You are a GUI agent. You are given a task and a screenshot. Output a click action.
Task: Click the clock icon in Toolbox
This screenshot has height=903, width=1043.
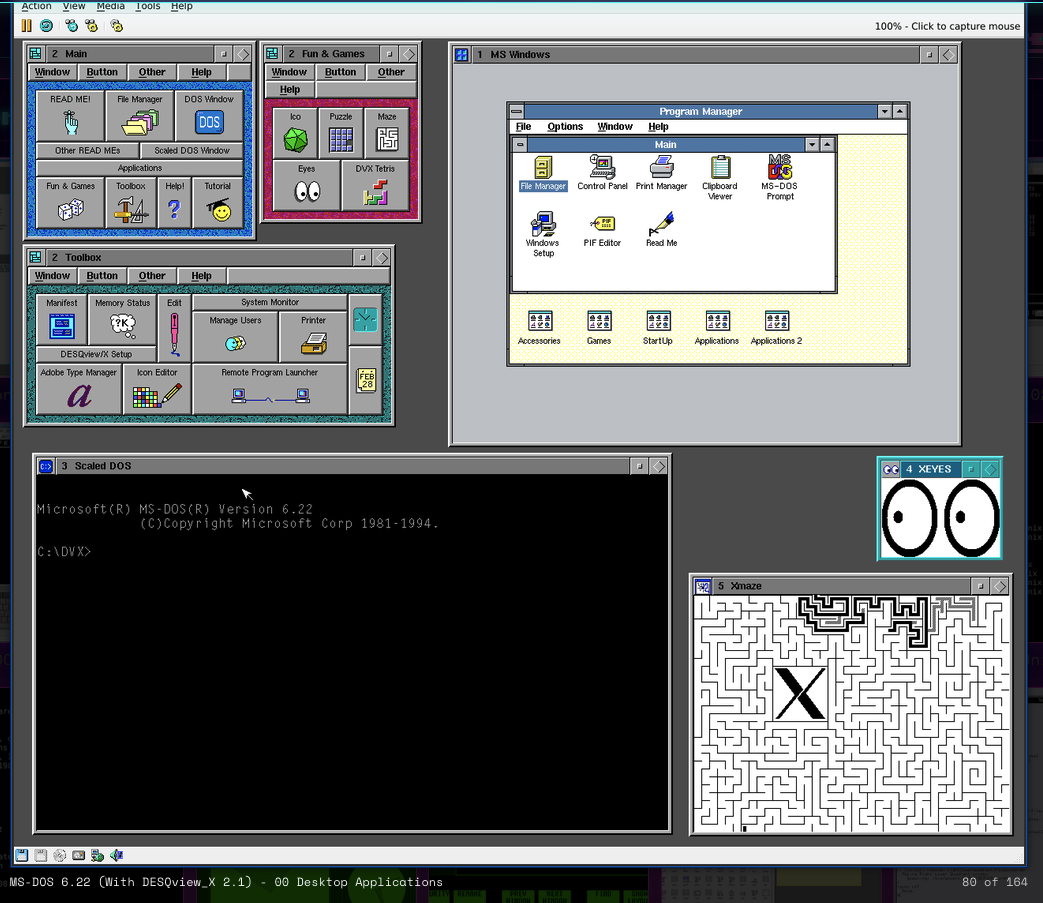365,320
